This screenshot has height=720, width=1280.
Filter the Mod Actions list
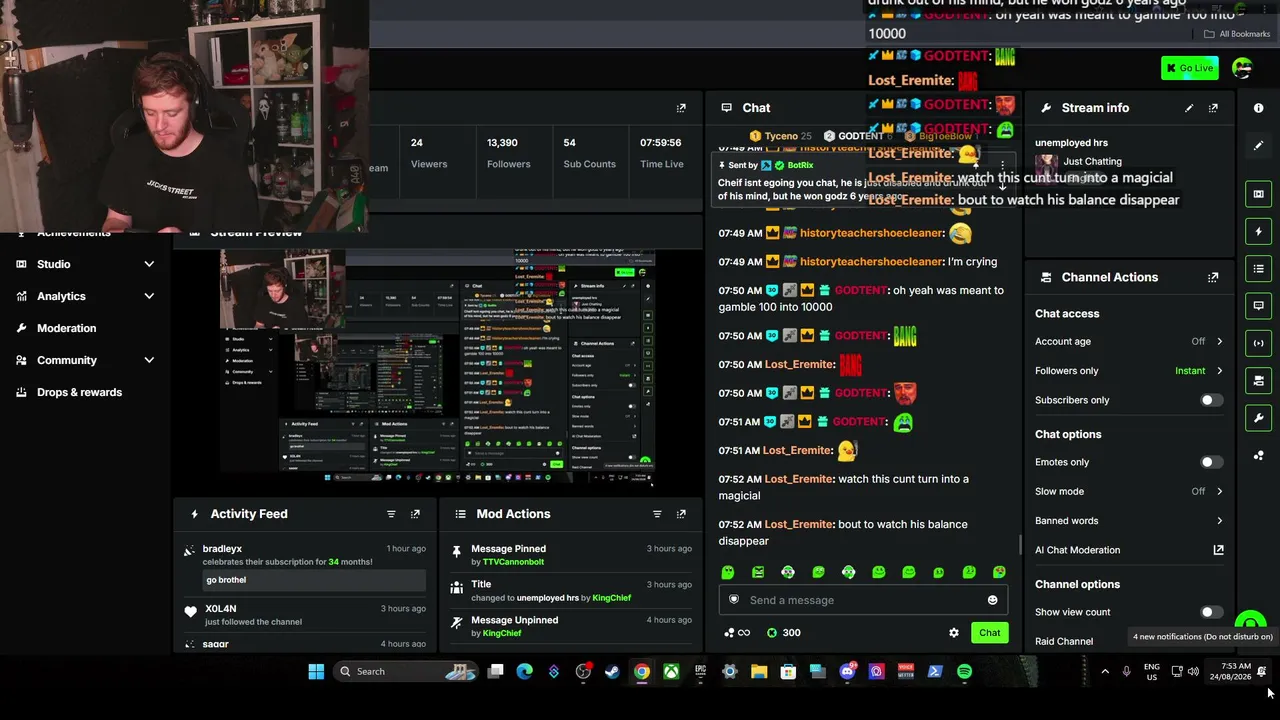pos(657,514)
